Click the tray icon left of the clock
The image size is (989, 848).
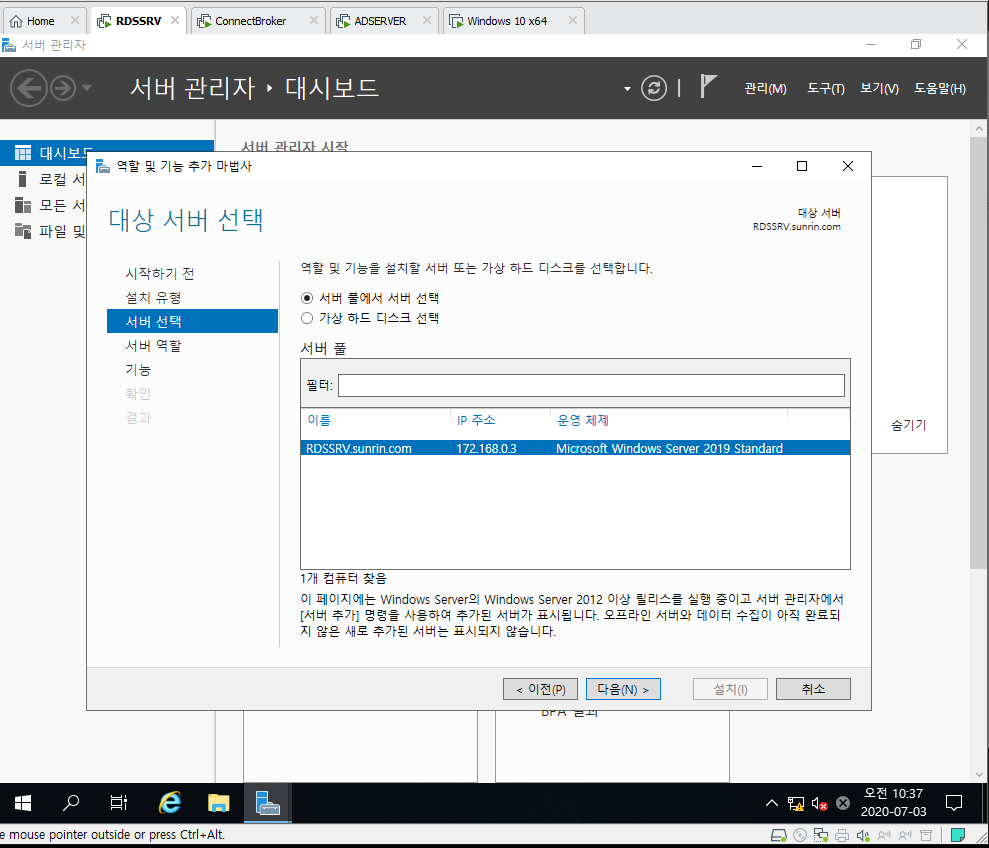[x=843, y=803]
